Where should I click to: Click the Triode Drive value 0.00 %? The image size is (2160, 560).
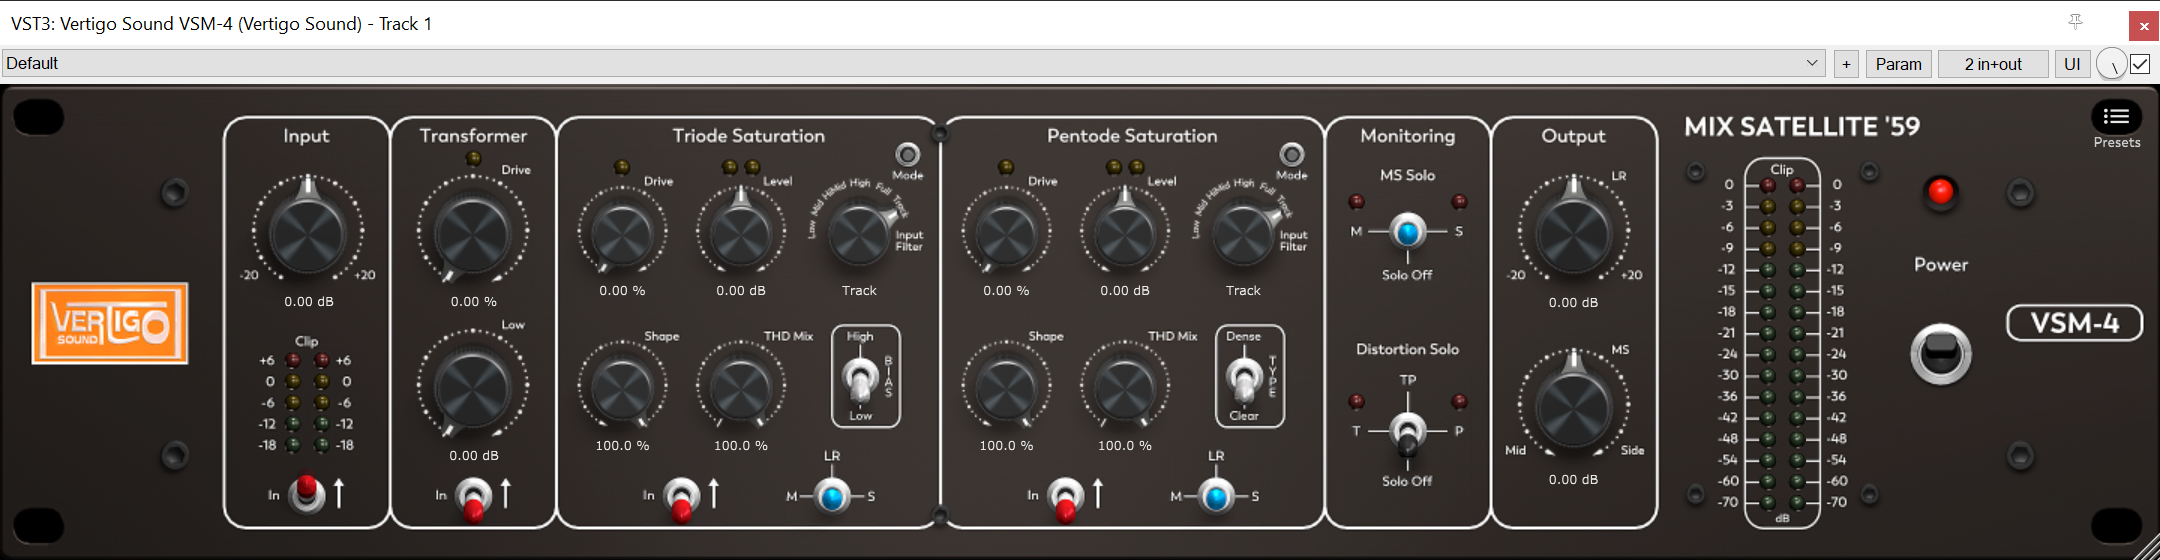pos(622,290)
